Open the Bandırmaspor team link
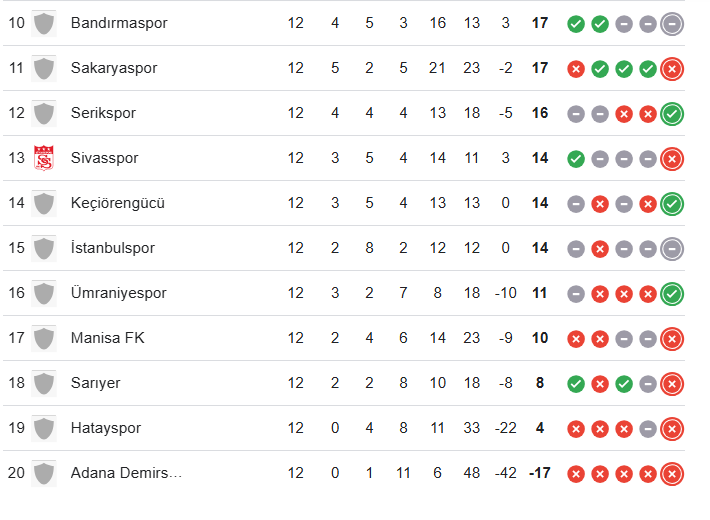The height and width of the screenshot is (520, 710). click(x=119, y=23)
